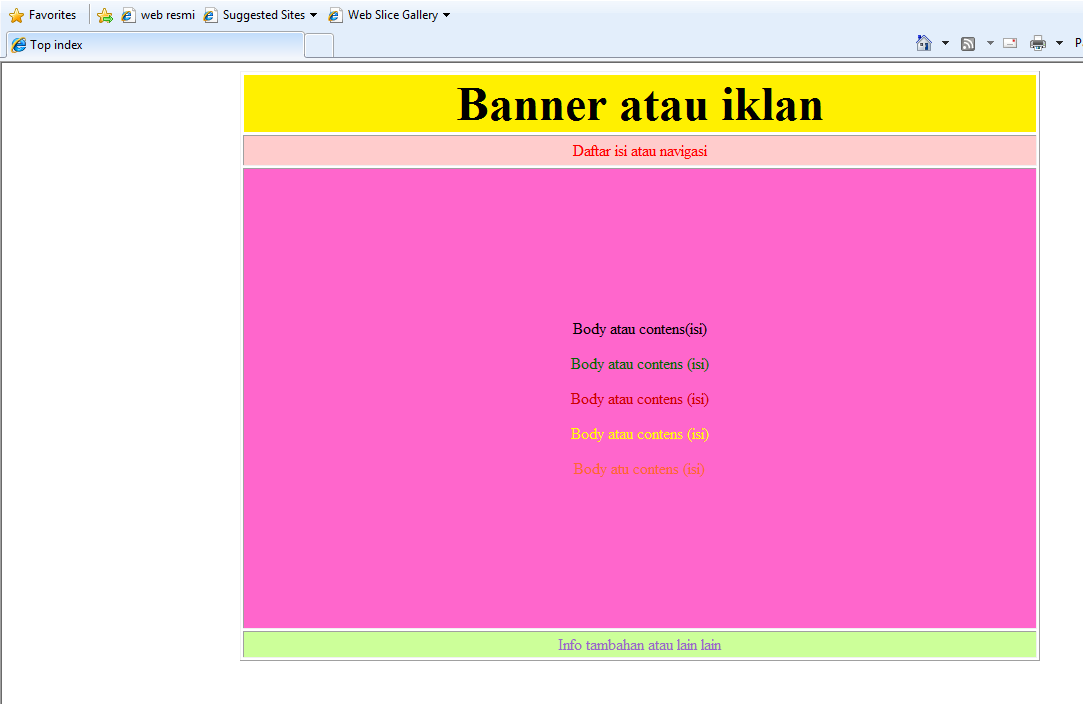
Task: Click 'Info tambahan atau lain lain' footer
Action: [640, 645]
